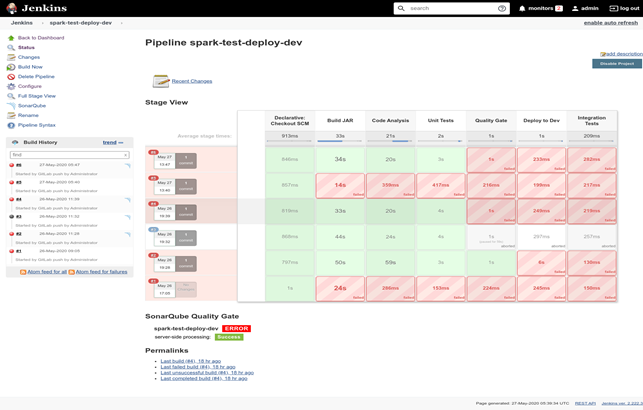This screenshot has height=410, width=643.
Task: Open console output icon for build #2
Action: click(x=128, y=235)
